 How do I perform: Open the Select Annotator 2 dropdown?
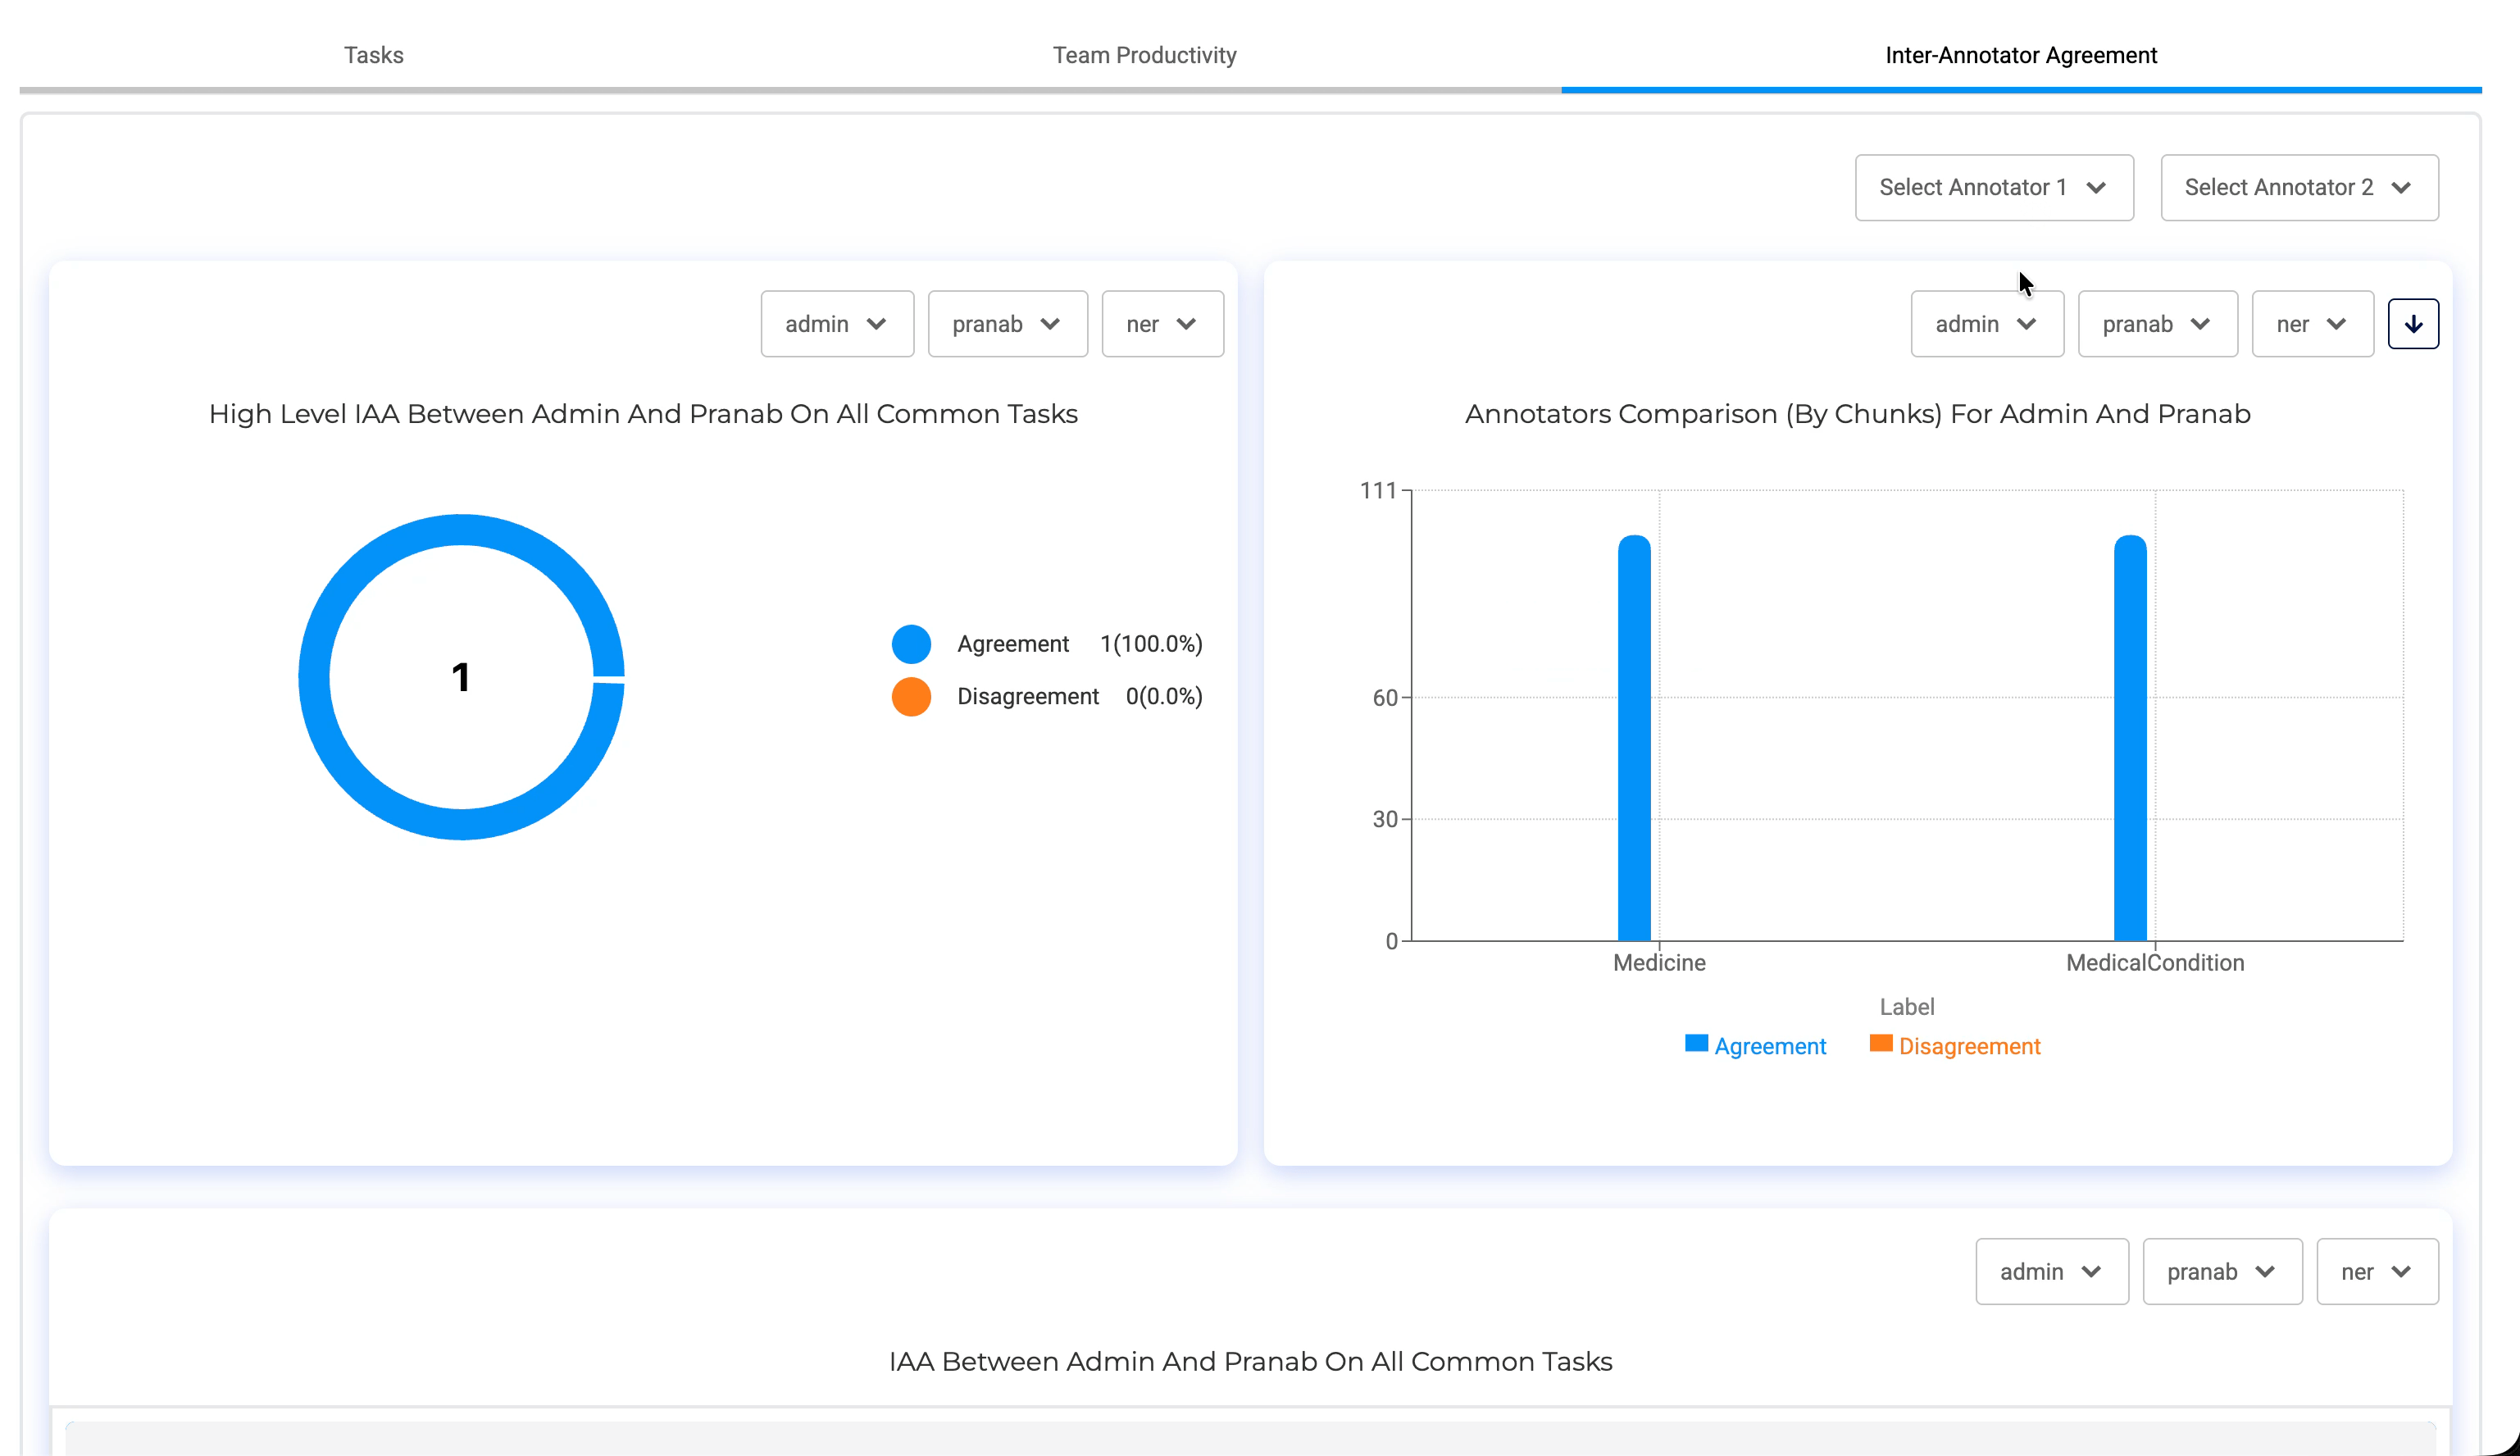point(2298,187)
